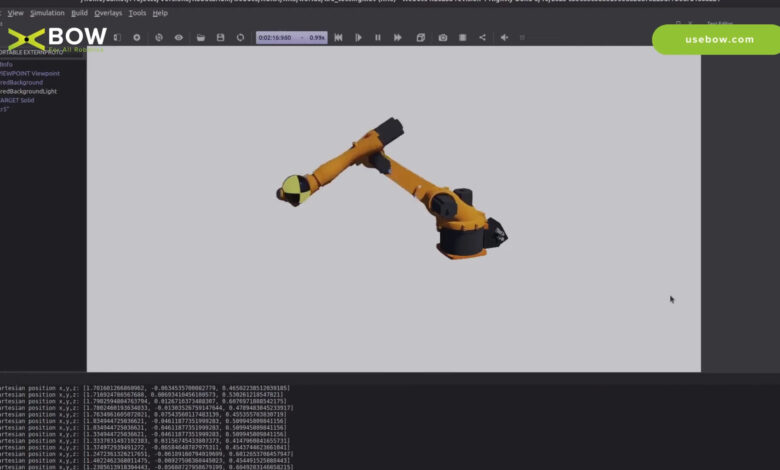This screenshot has height=470, width=780.
Task: Pause the running simulation
Action: [x=377, y=37]
